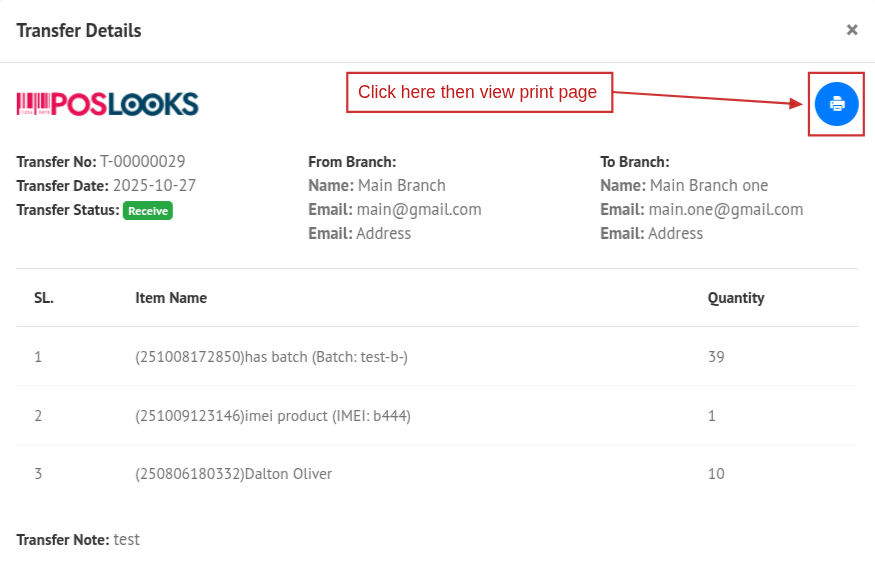Image resolution: width=875 pixels, height=587 pixels.
Task: Click quantity 10 for Dalton Oliver
Action: pyautogui.click(x=716, y=474)
